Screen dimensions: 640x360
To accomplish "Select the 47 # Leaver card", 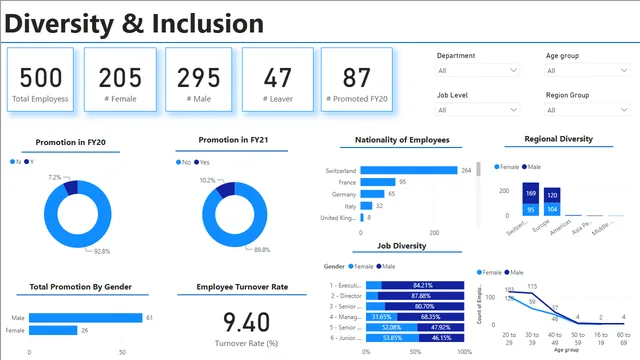I will point(278,79).
